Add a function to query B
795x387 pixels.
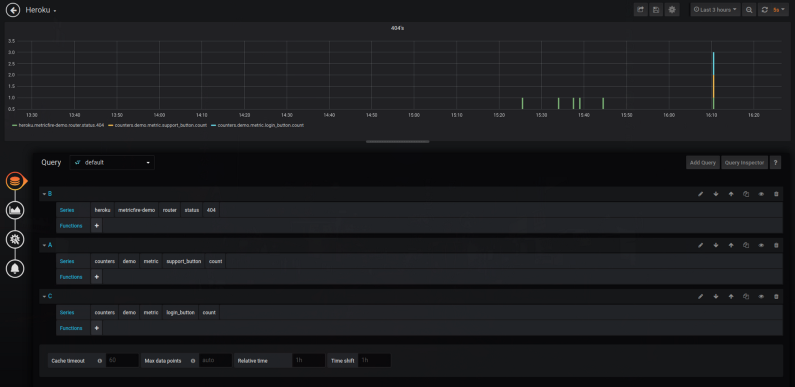[96, 226]
